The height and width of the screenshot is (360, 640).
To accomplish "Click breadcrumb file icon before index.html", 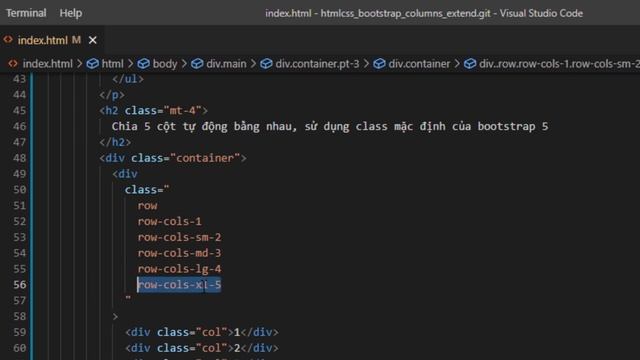I will coord(13,64).
